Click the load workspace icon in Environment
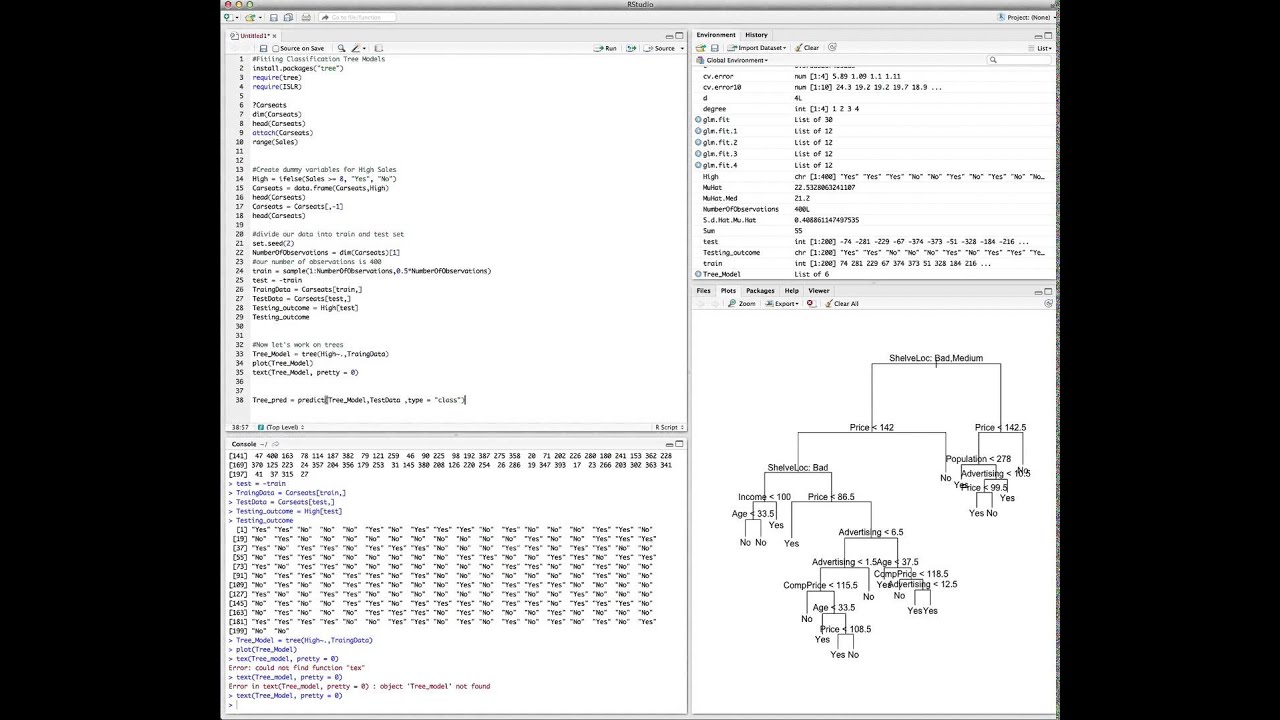The image size is (1280, 720). 701,48
